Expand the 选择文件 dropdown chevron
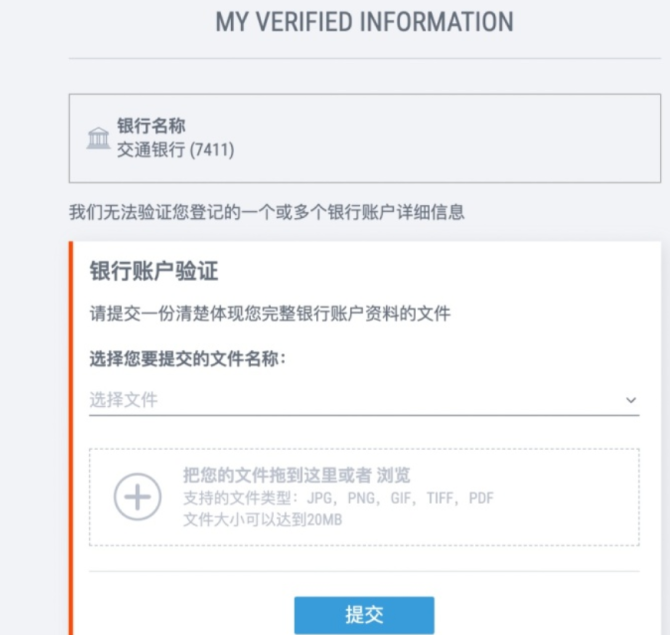Image resolution: width=670 pixels, height=635 pixels. point(631,400)
